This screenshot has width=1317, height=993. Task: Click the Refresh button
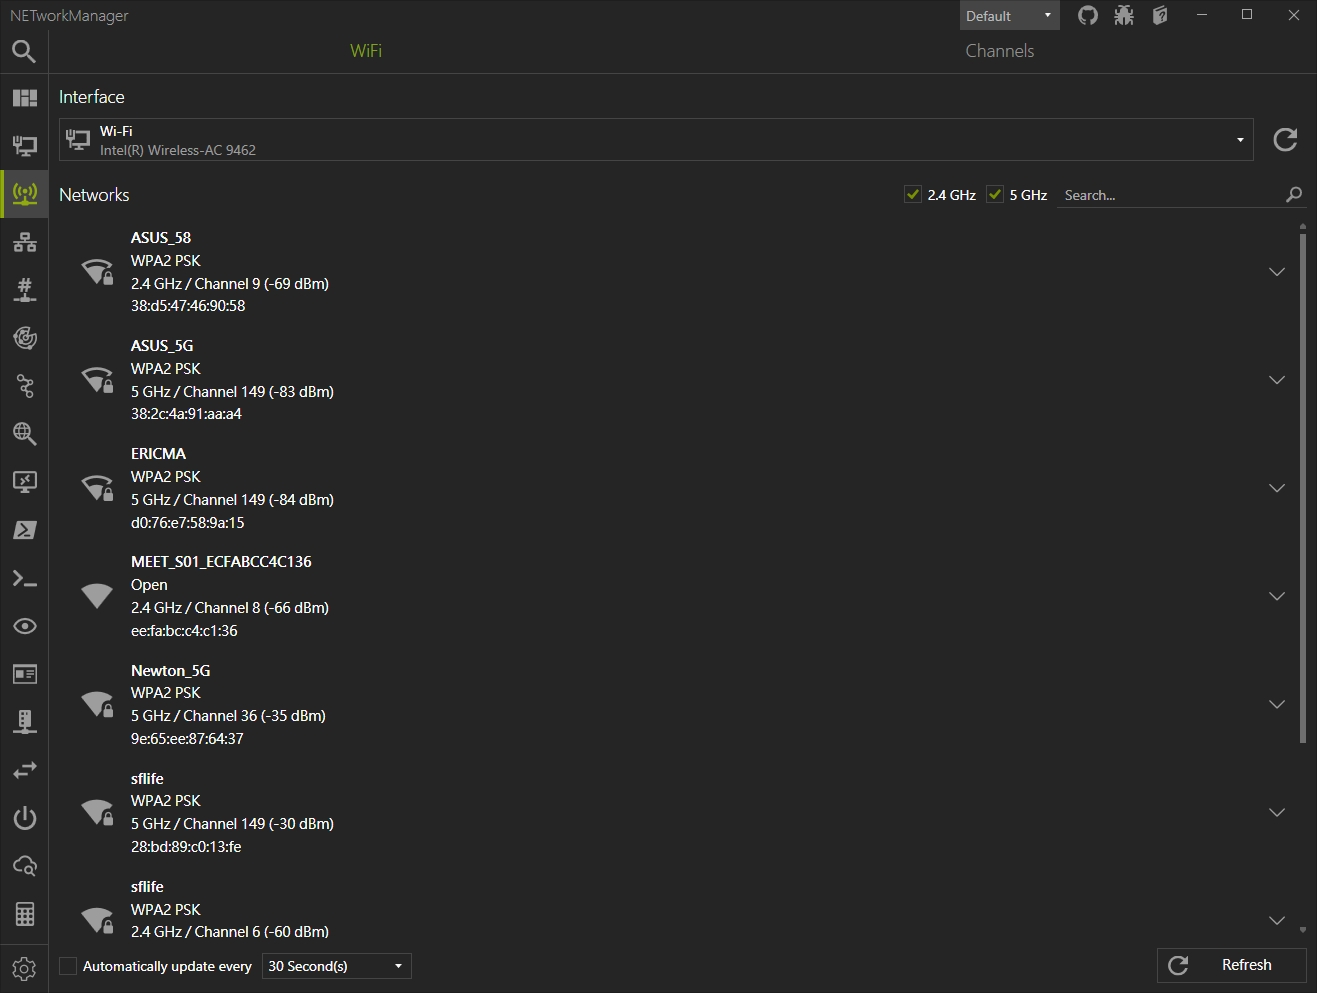pyautogui.click(x=1232, y=965)
